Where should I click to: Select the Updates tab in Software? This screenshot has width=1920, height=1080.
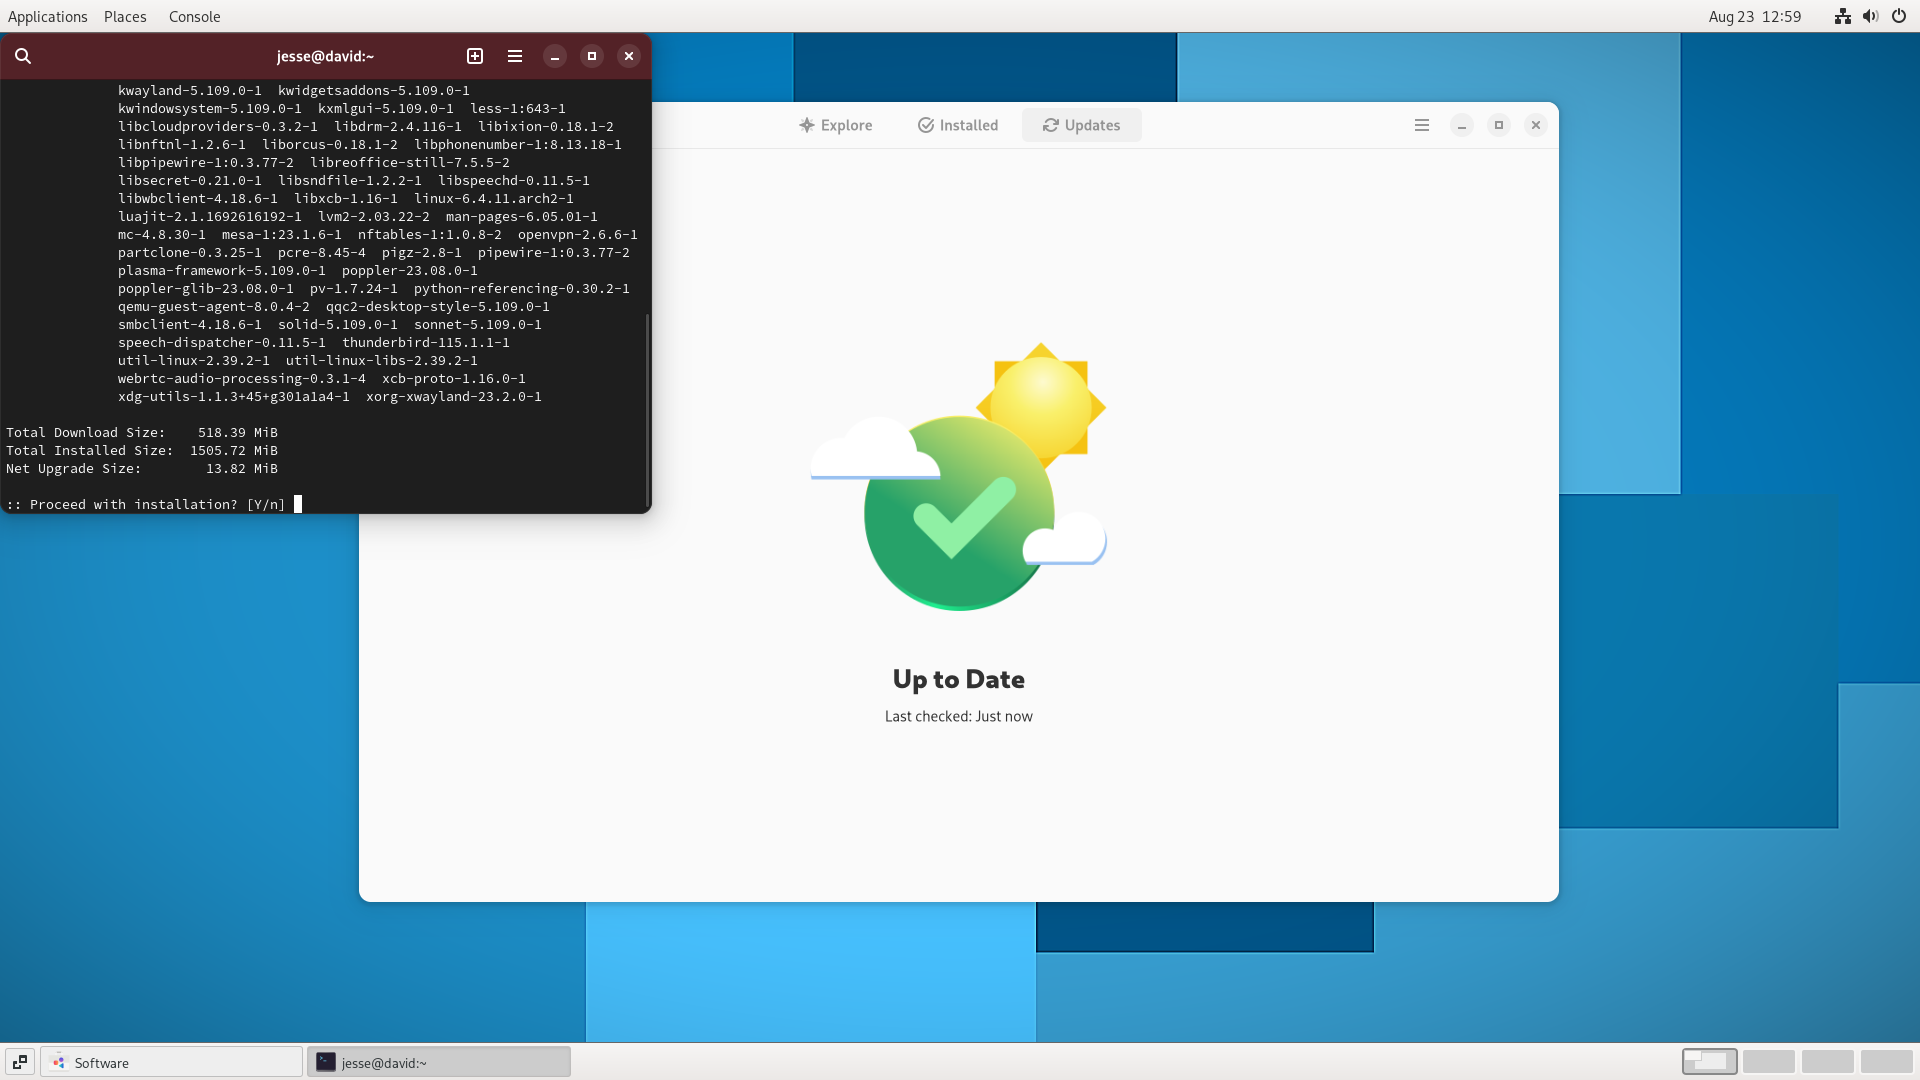coord(1082,125)
